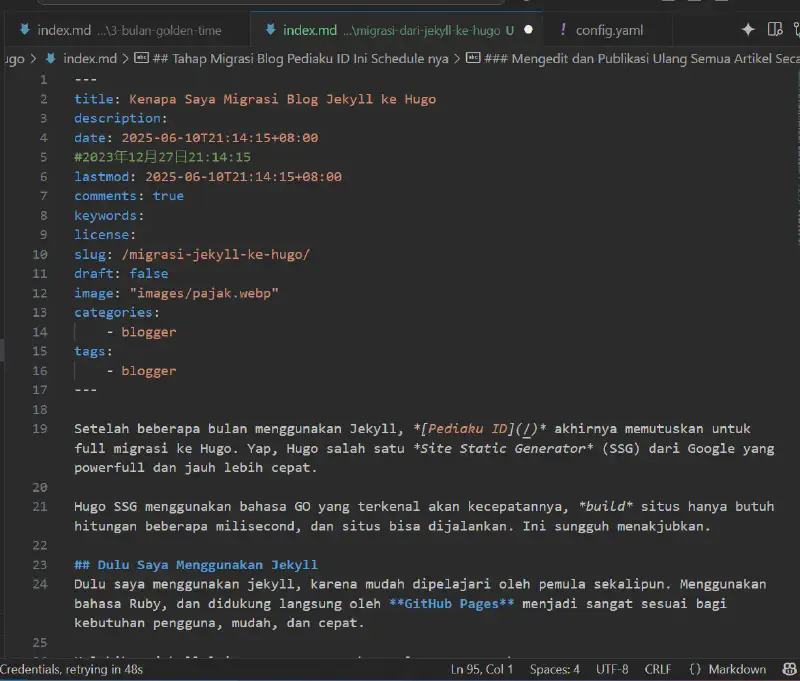Click the closing '---' front matter delimiter on line 17

click(85, 390)
